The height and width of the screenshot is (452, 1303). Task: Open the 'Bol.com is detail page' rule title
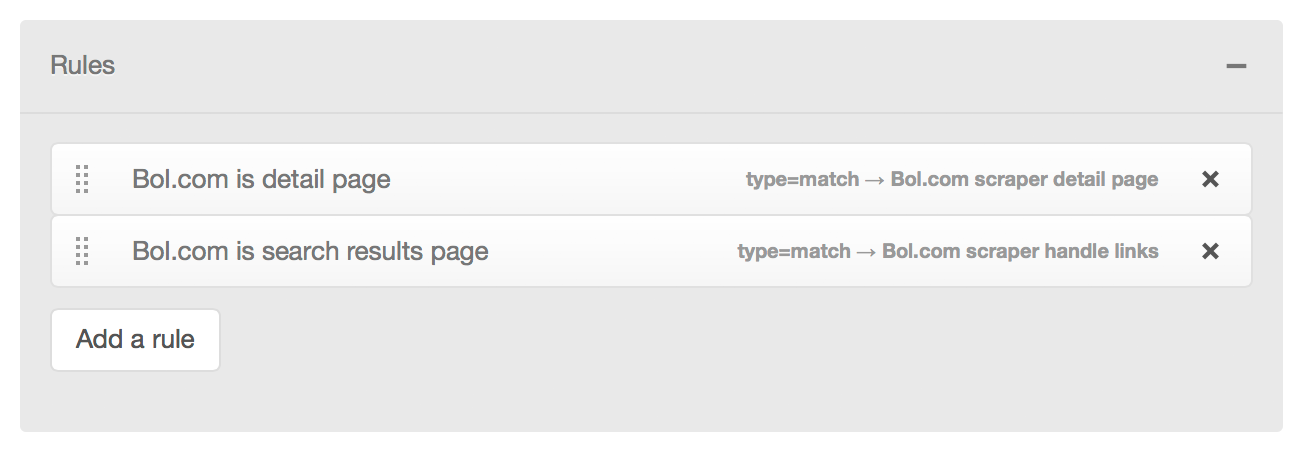tap(261, 180)
